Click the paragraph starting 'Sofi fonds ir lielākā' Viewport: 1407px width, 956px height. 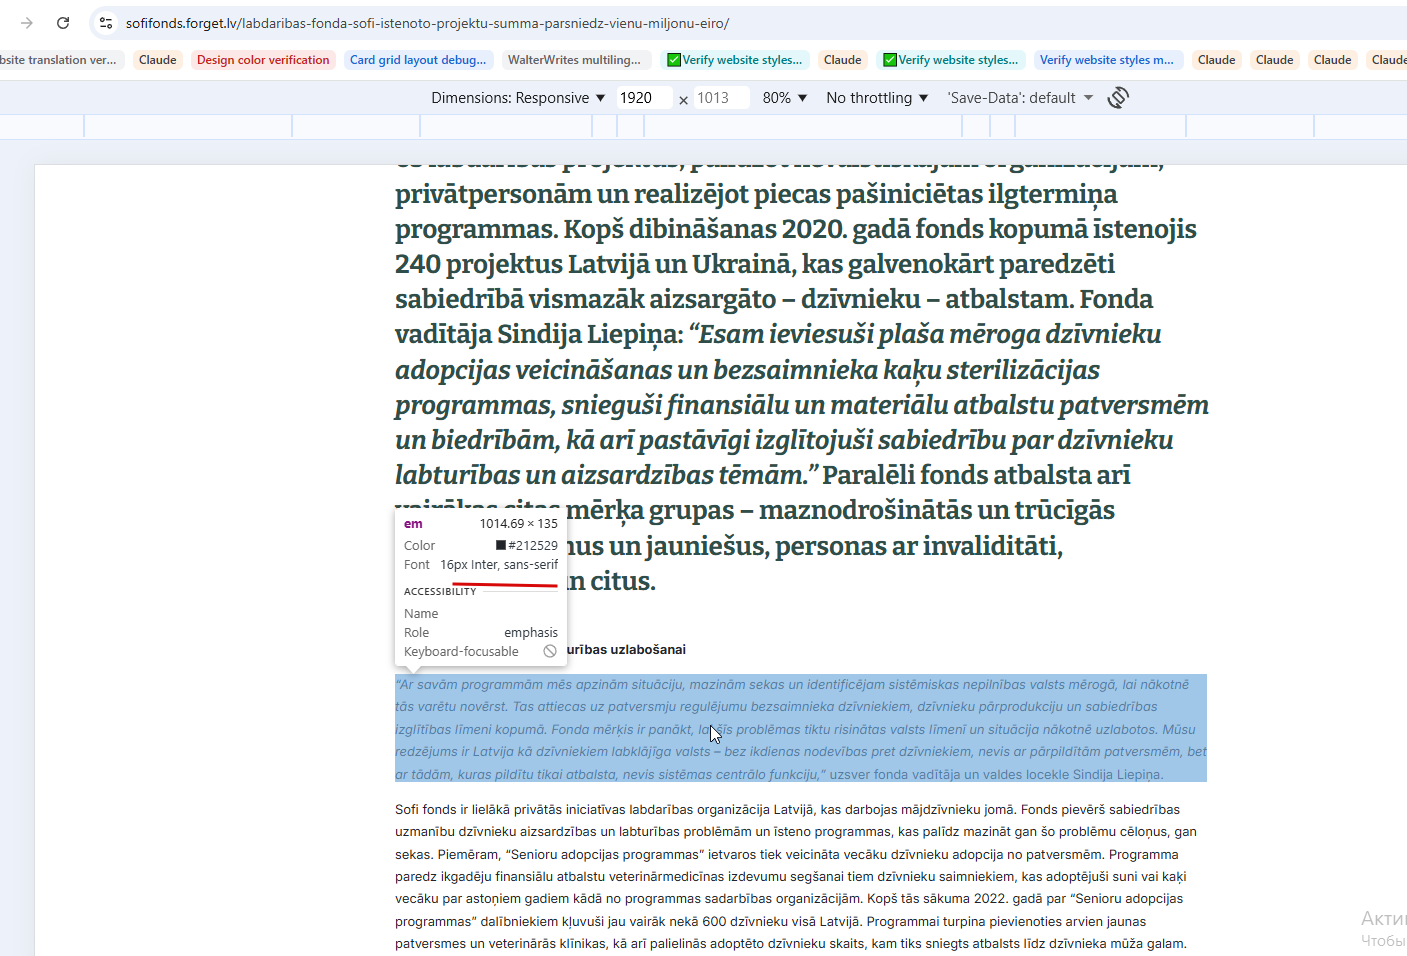[x=796, y=876]
